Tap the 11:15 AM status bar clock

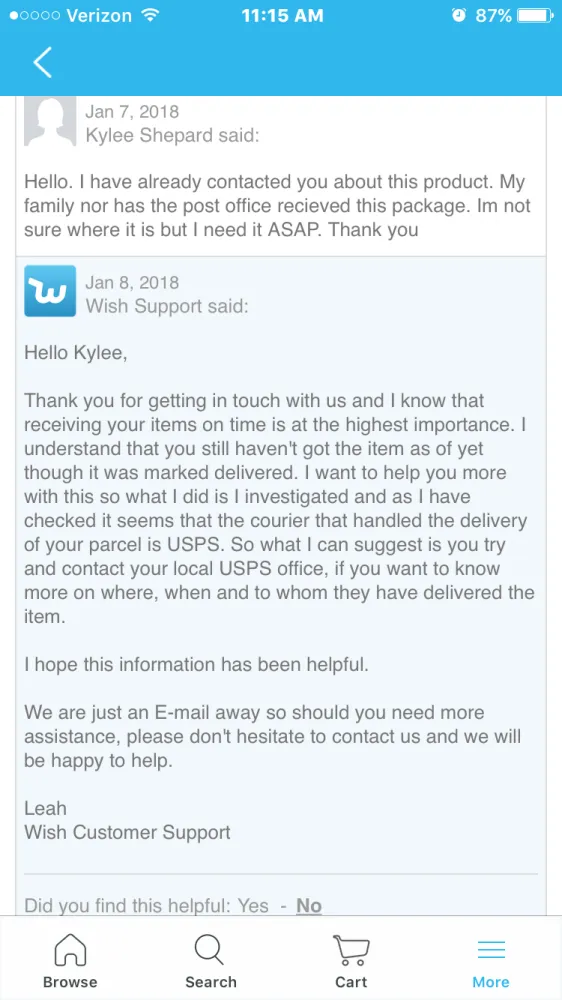click(282, 15)
